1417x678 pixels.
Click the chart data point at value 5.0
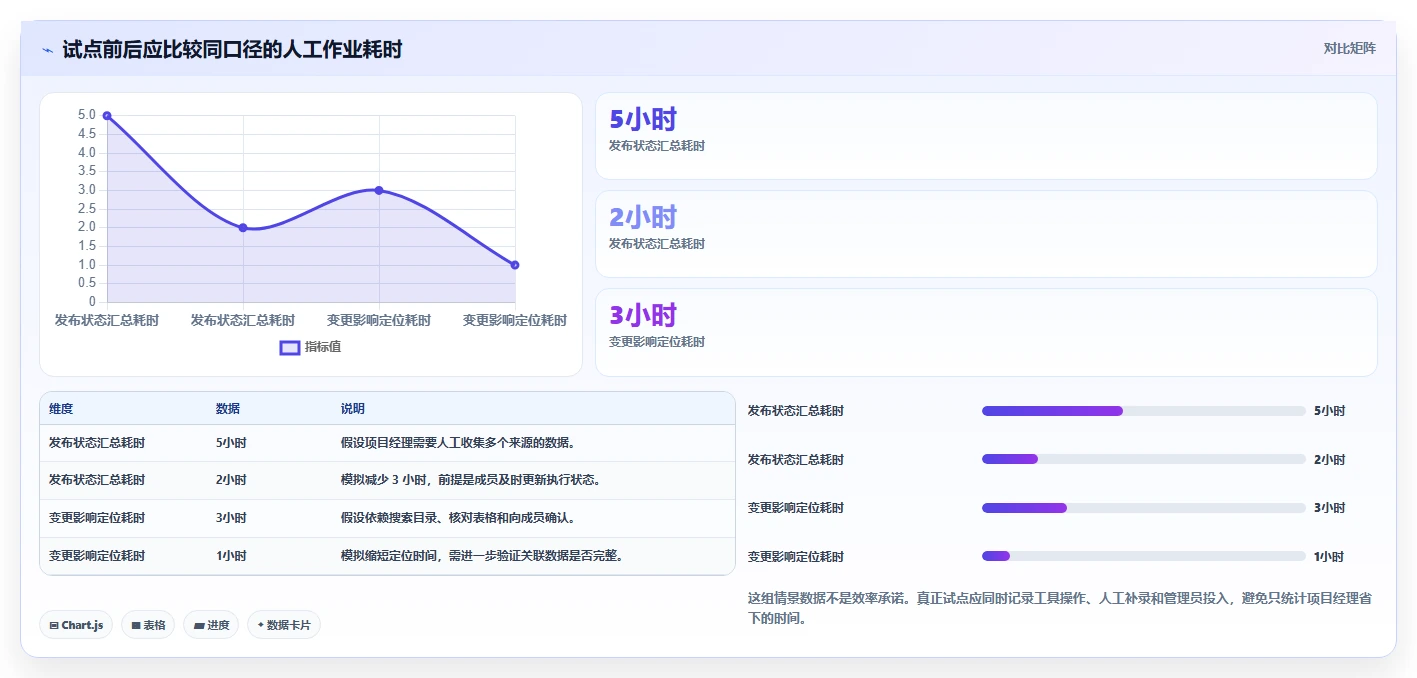tap(107, 116)
